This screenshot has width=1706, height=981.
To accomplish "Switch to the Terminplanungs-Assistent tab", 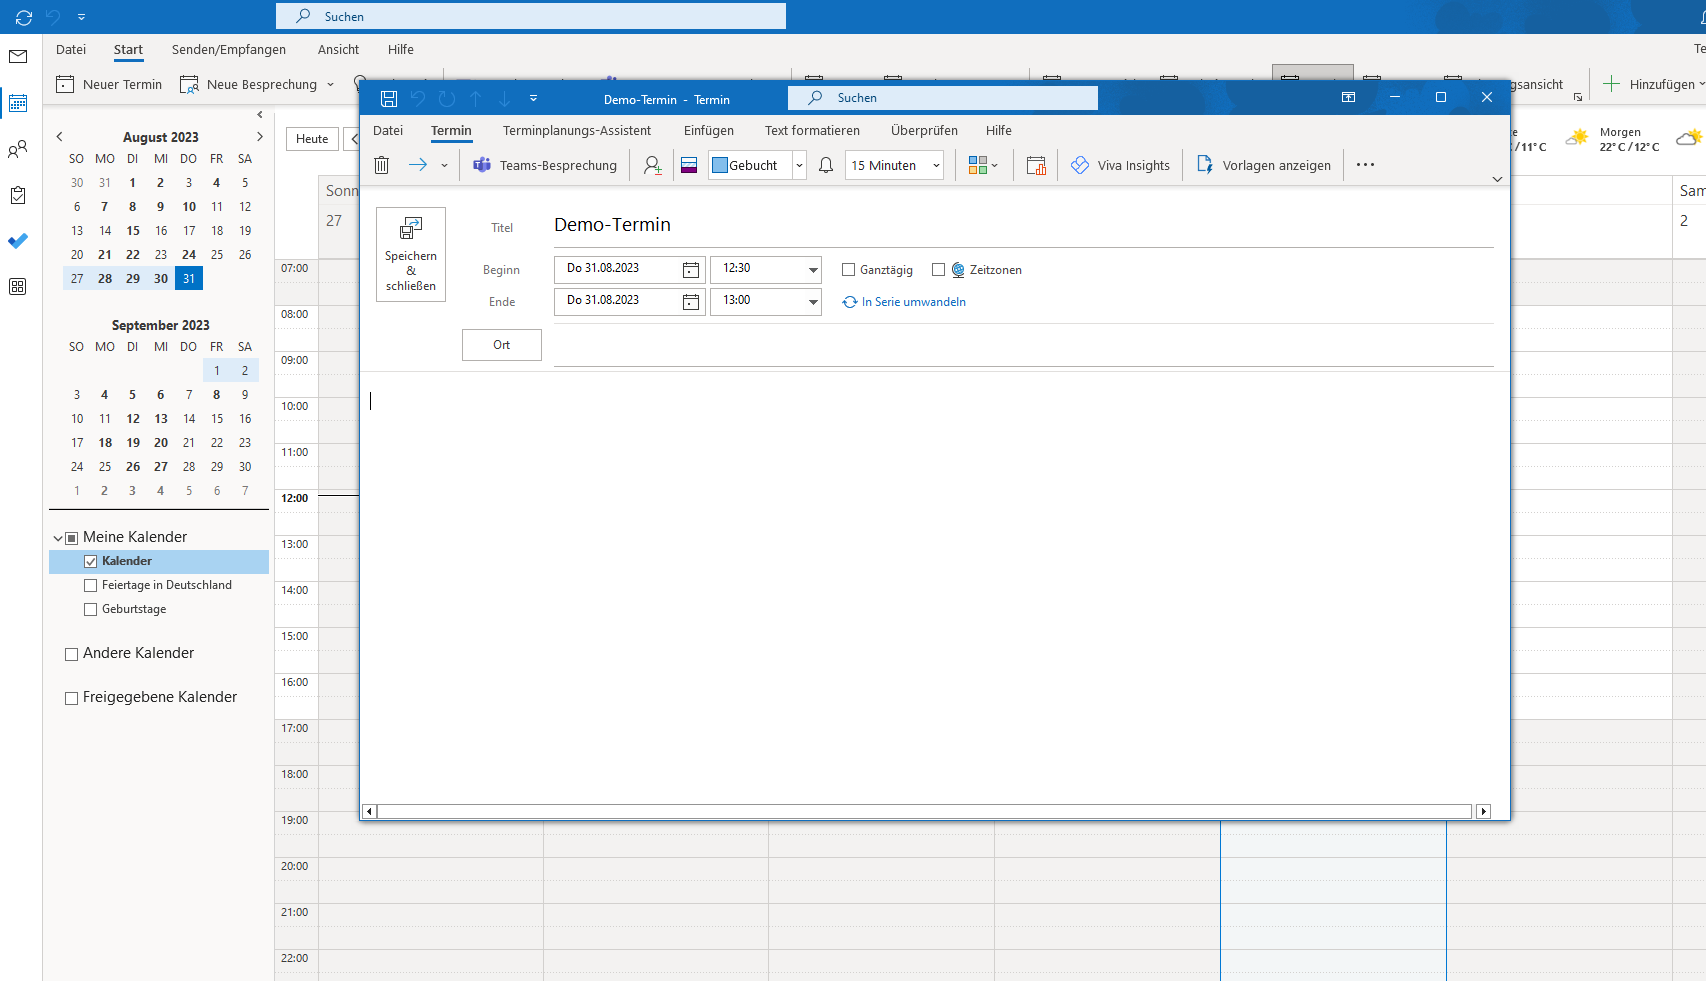I will 576,131.
